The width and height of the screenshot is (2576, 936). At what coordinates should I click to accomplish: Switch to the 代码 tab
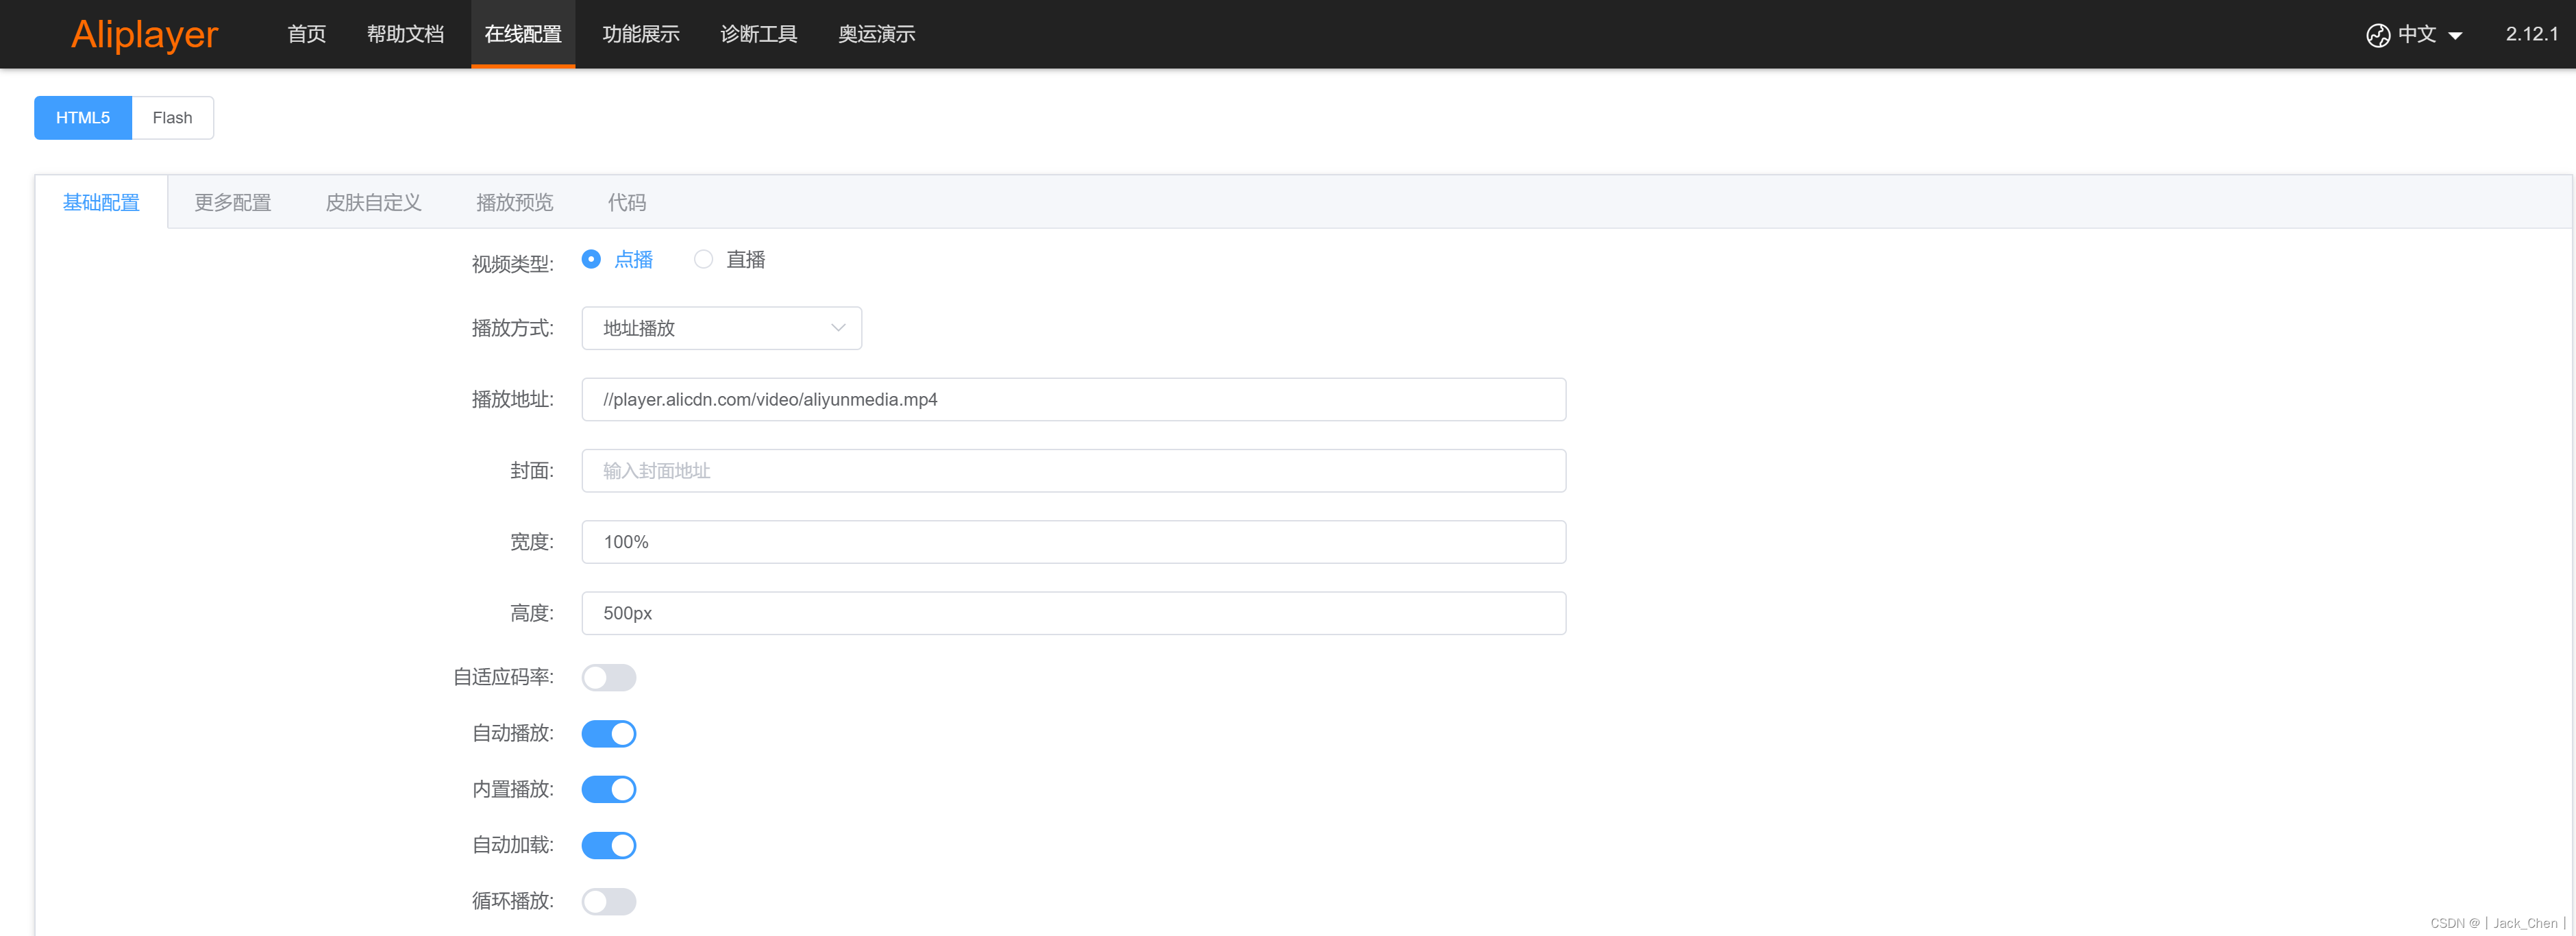tap(627, 203)
